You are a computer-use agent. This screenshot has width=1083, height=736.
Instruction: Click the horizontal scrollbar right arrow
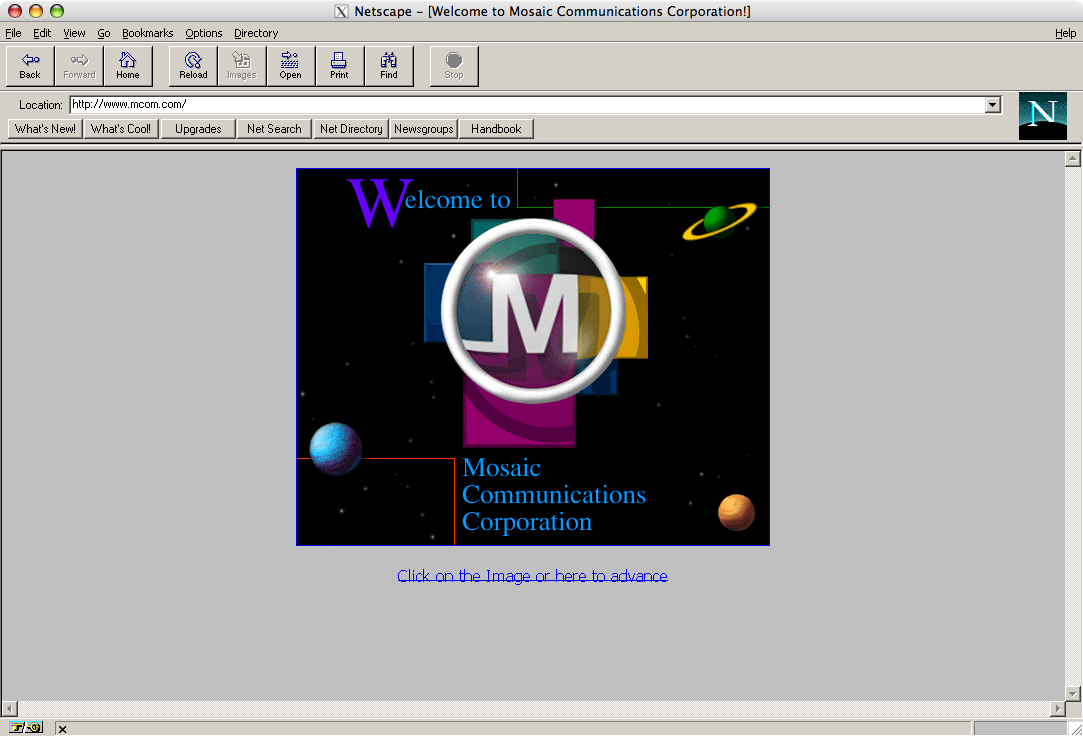tap(1057, 709)
